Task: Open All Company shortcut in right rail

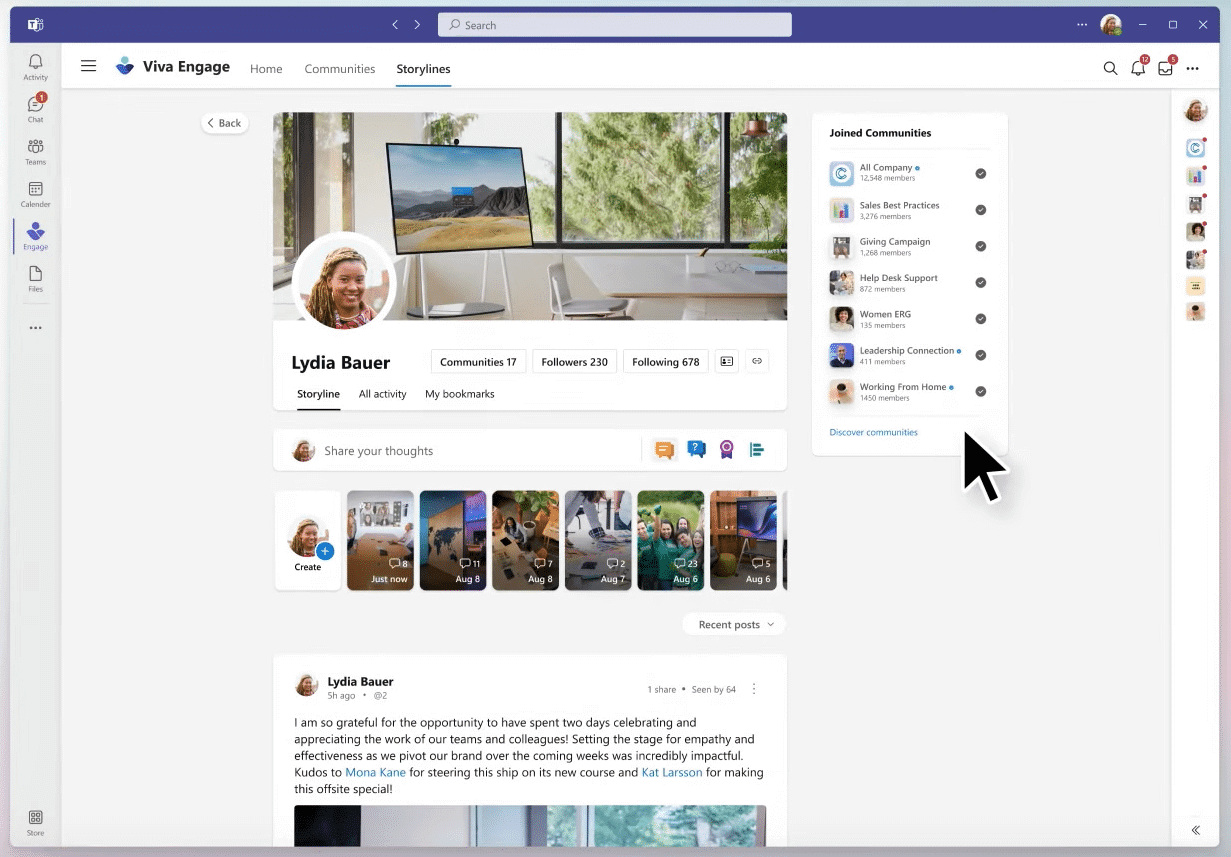Action: (x=1195, y=148)
